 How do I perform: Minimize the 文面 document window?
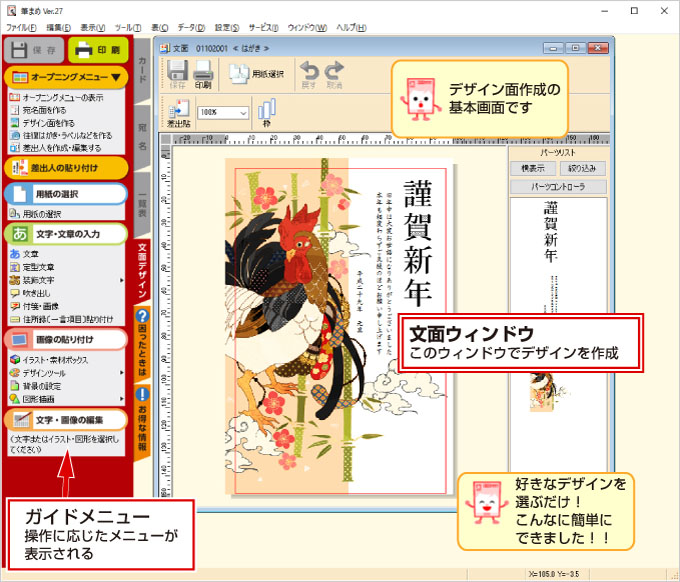point(553,48)
